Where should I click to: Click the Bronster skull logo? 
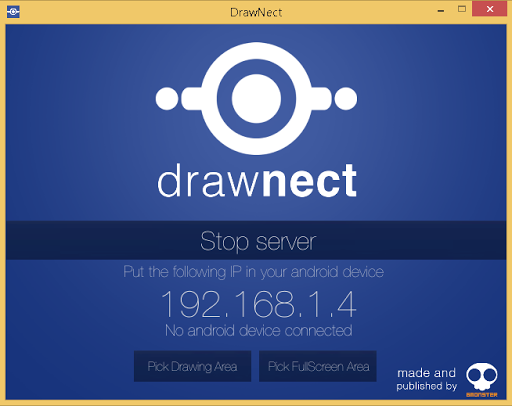(x=482, y=377)
